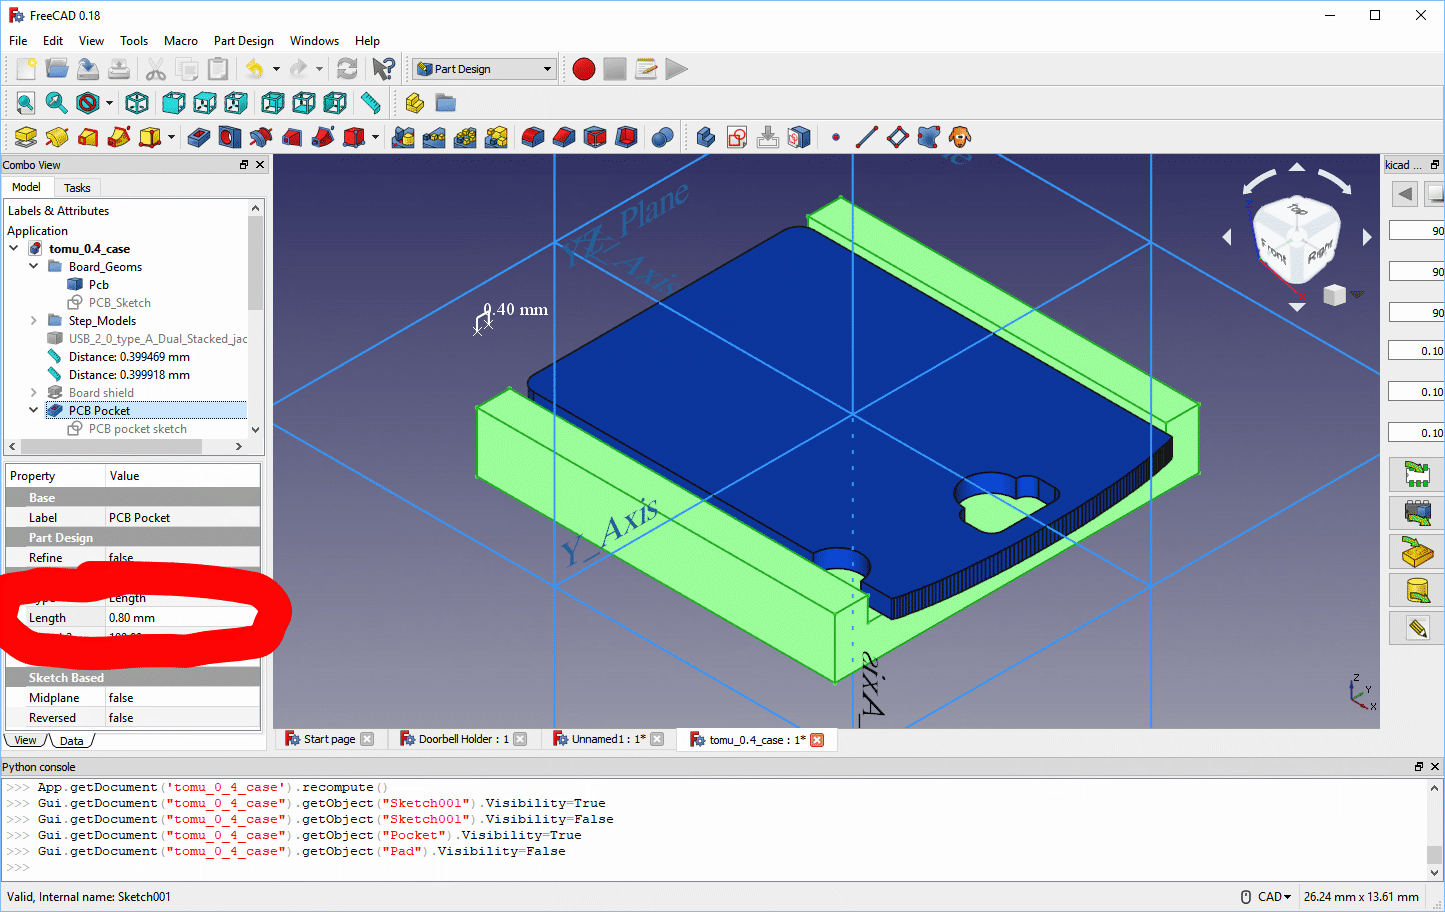The width and height of the screenshot is (1445, 912).
Task: Switch to the Tasks tab
Action: pos(77,188)
